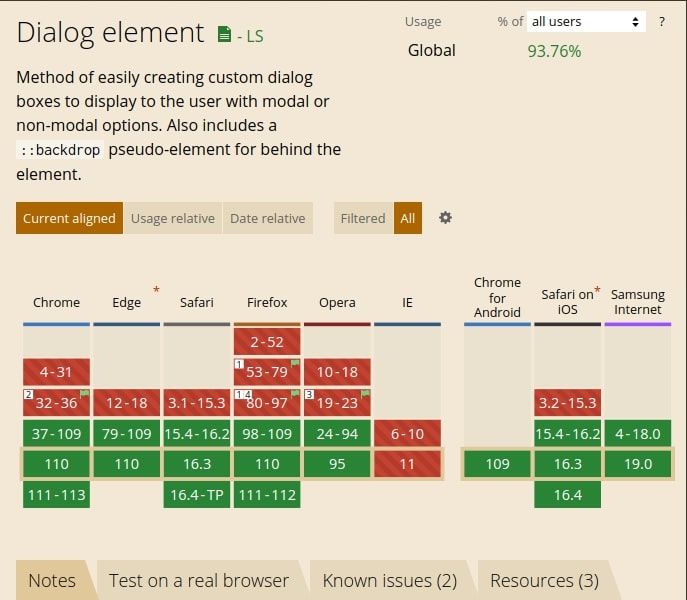Viewport: 687px width, 600px height.
Task: Click the Safari on iOS 16.4 cell
Action: [x=567, y=495]
